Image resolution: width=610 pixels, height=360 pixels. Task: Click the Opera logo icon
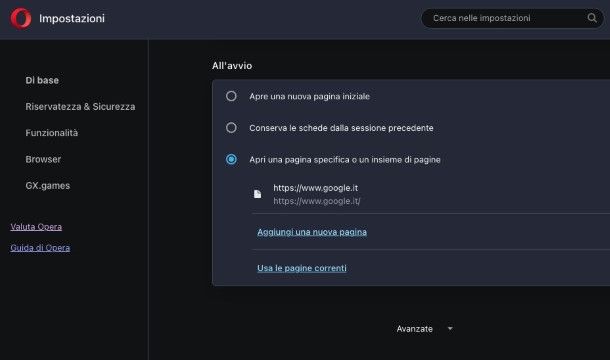(21, 18)
